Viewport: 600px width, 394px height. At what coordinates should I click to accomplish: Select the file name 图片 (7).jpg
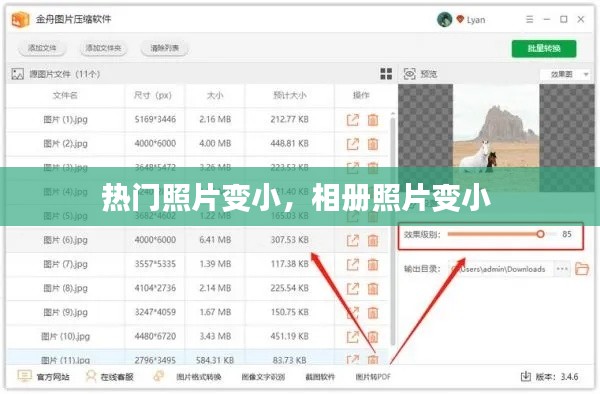(x=65, y=264)
